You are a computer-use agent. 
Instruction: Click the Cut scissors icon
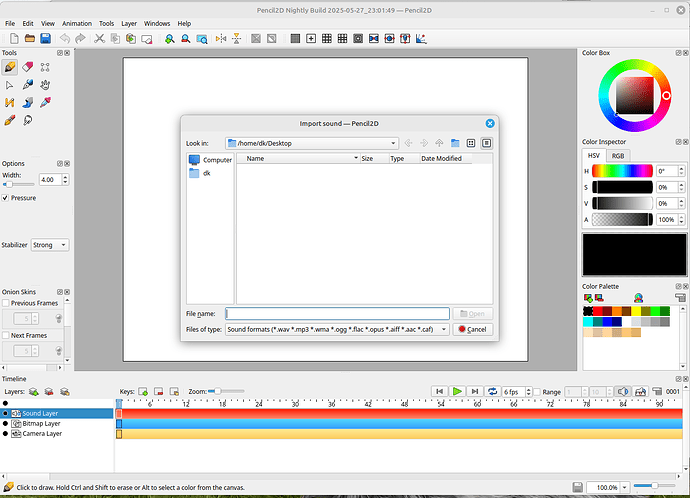pyautogui.click(x=99, y=39)
